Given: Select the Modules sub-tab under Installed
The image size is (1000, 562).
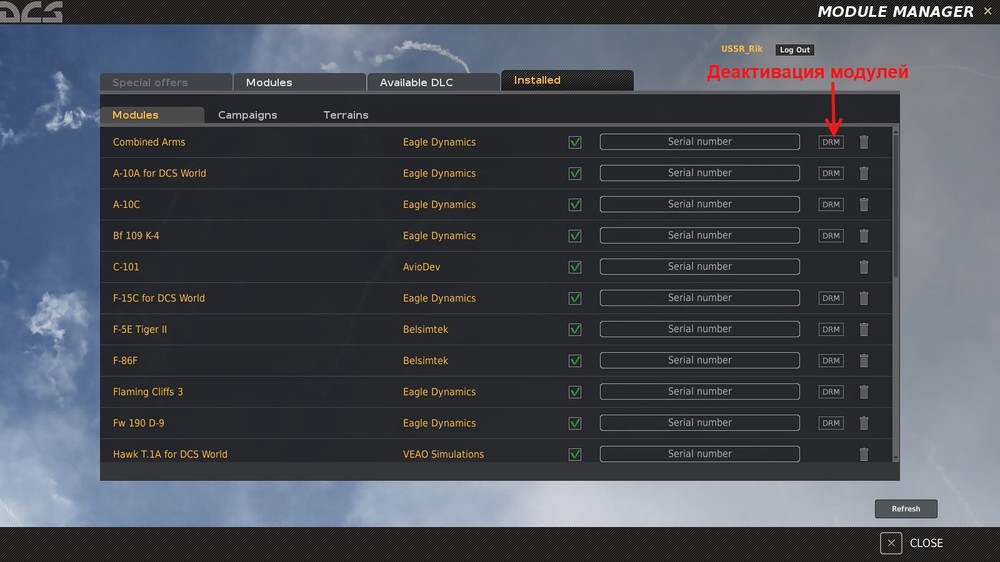Looking at the screenshot, I should click(152, 115).
